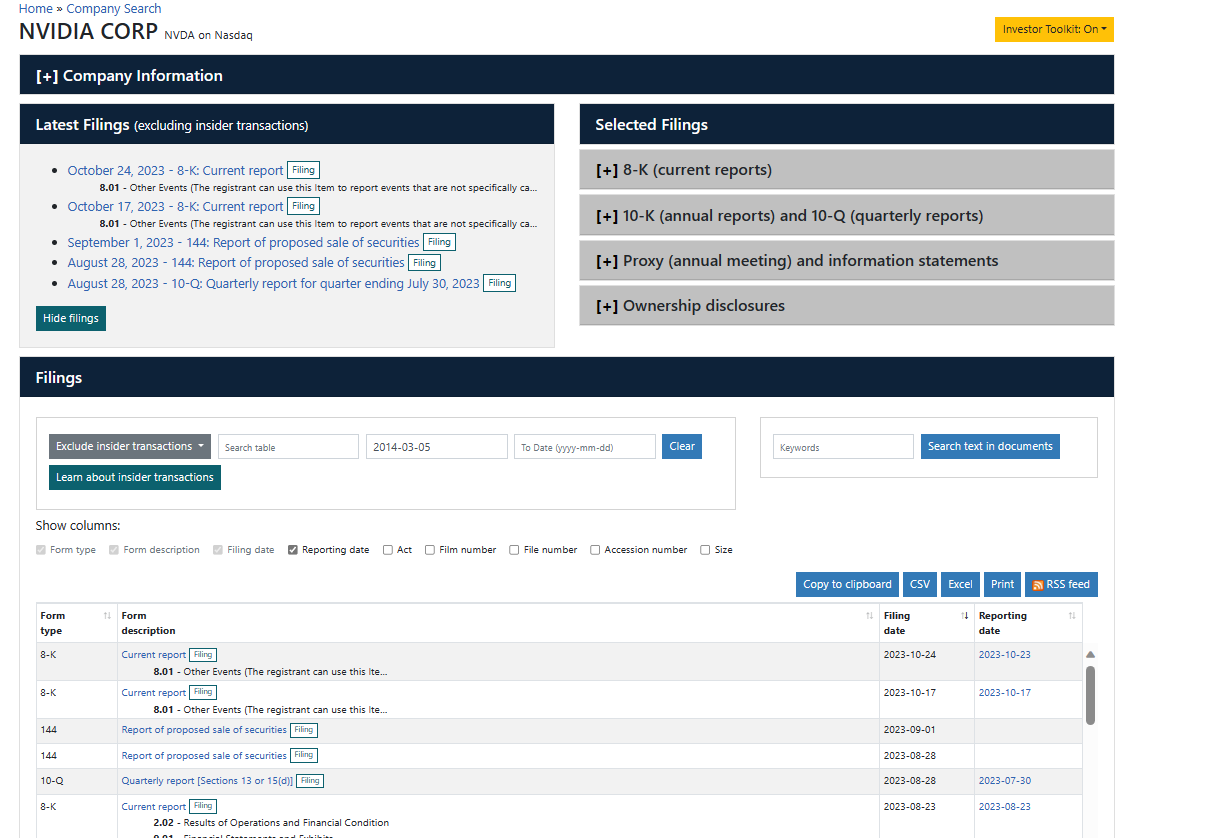Click Filing badge next to September 1 144

pos(439,242)
